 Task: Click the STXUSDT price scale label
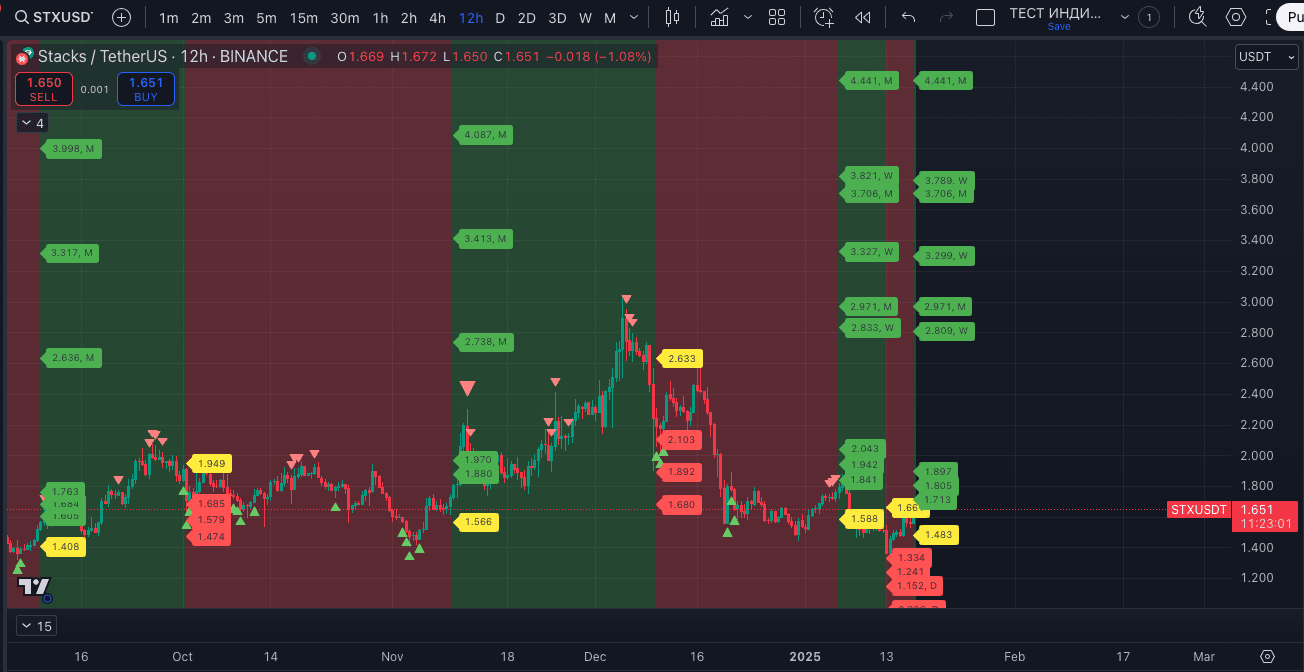click(1199, 510)
